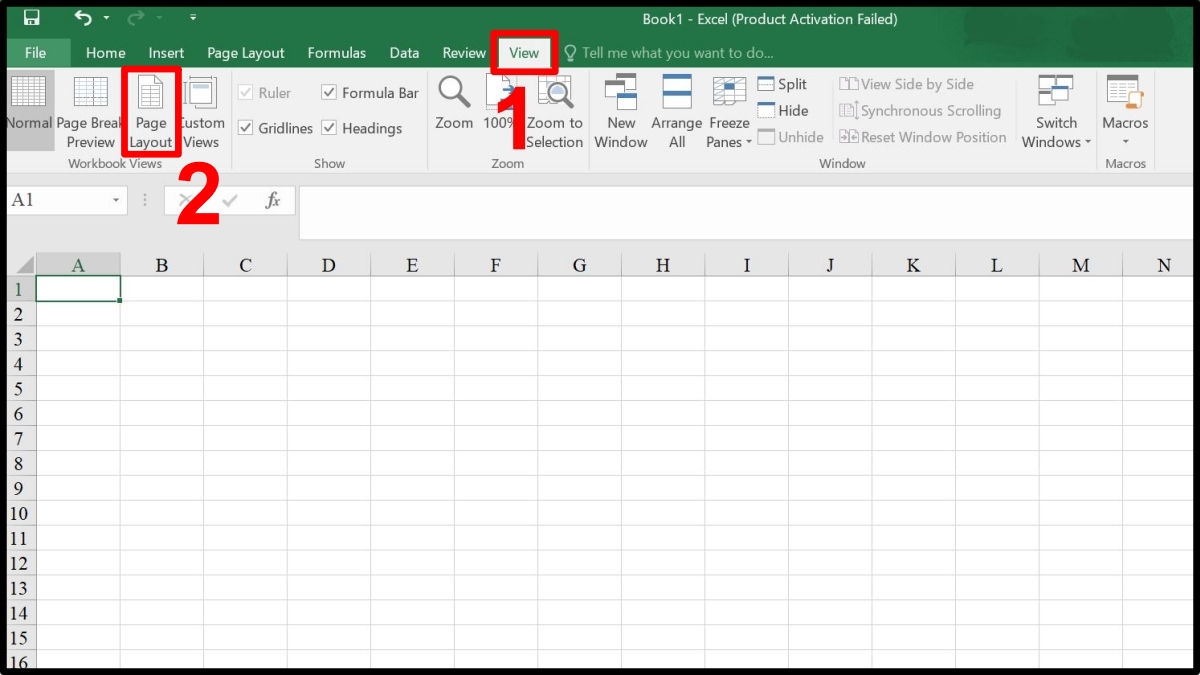This screenshot has height=675, width=1200.
Task: Uncheck the Formula Bar option
Action: tap(330, 92)
